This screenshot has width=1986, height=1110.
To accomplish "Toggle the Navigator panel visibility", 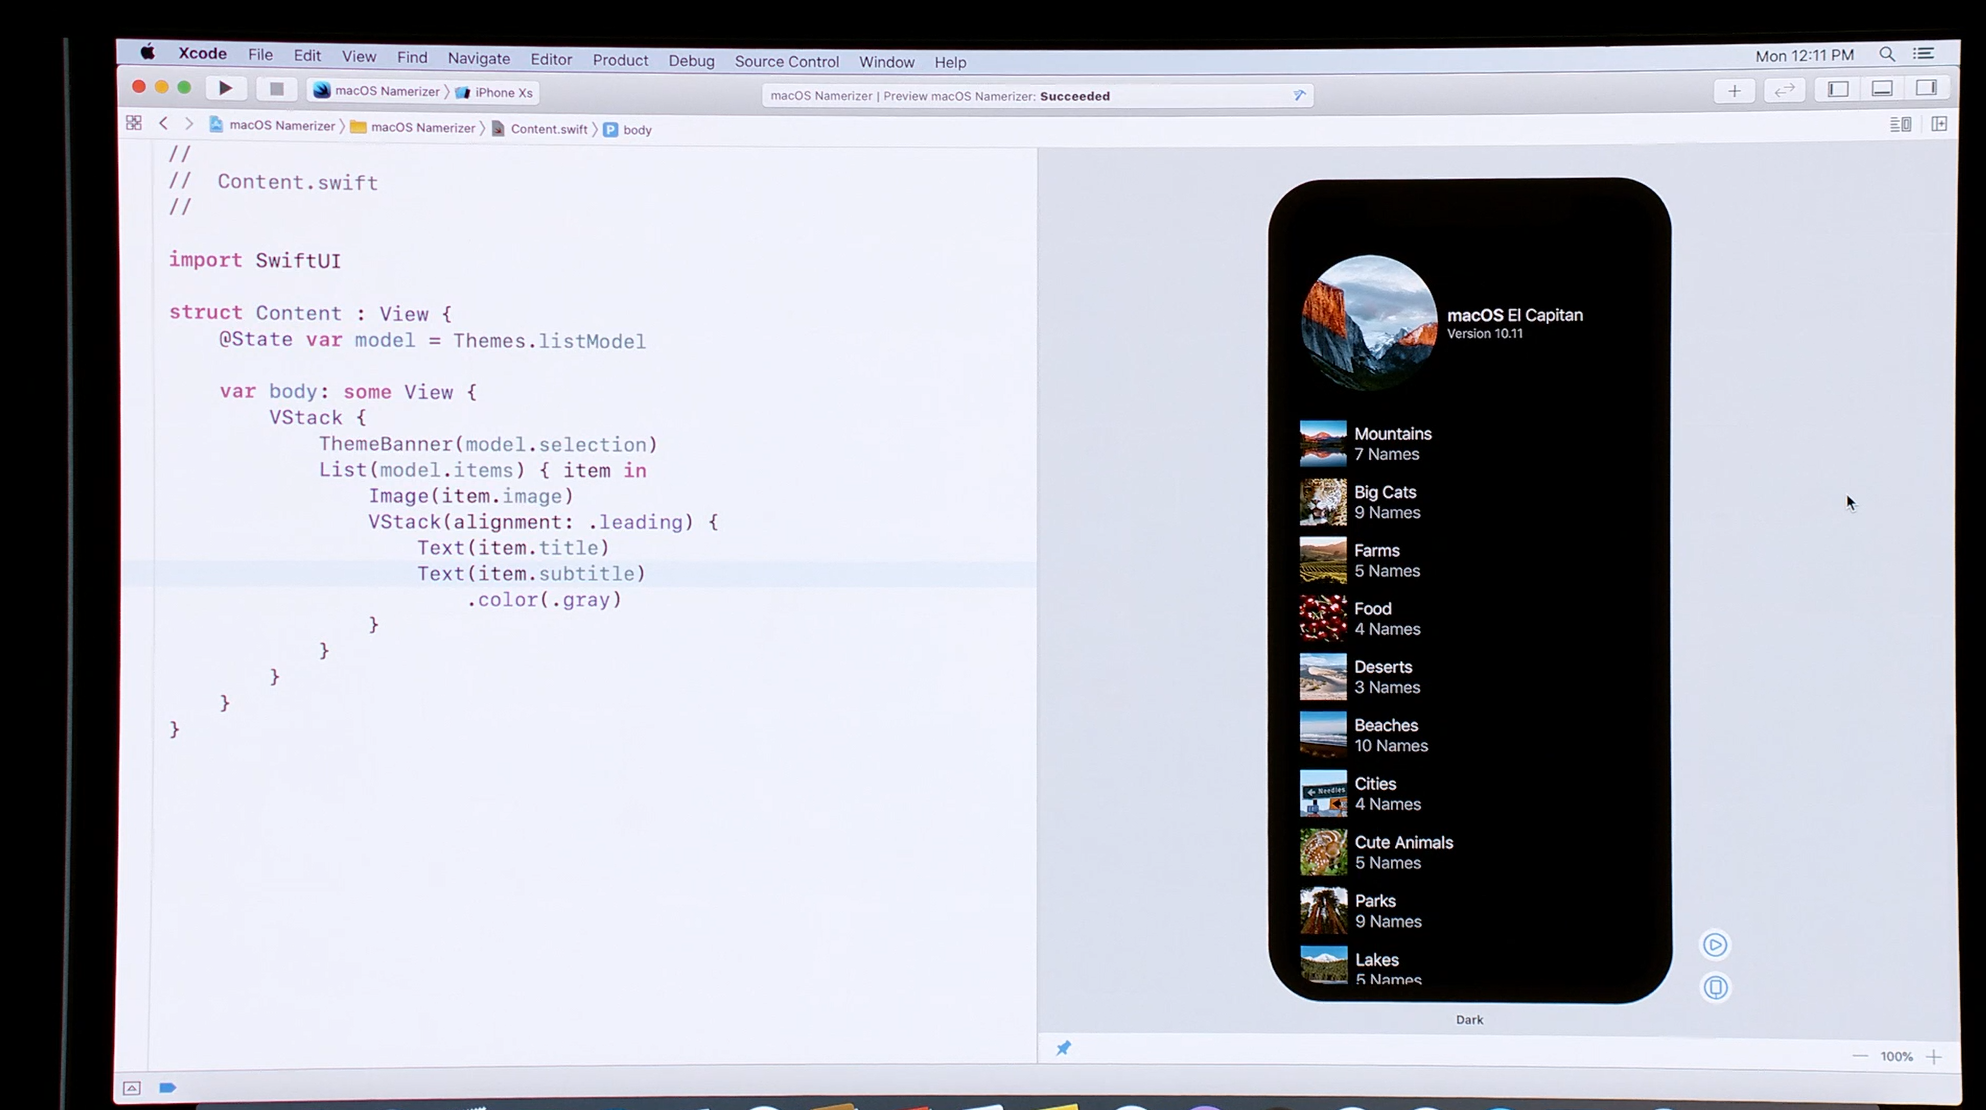I will pyautogui.click(x=1838, y=90).
